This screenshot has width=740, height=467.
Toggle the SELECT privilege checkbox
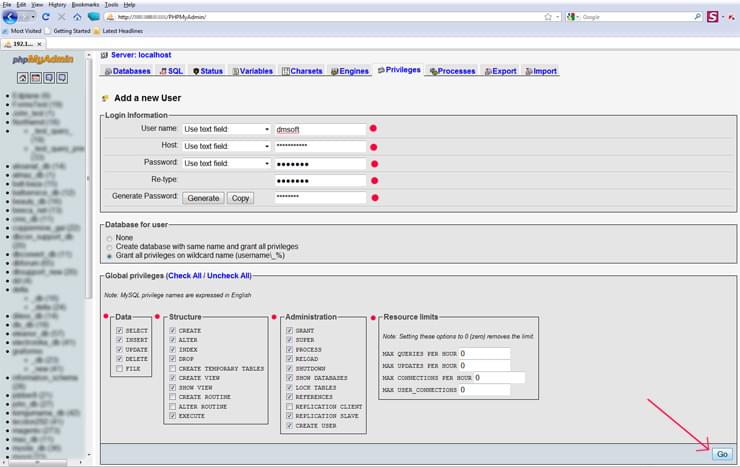coord(119,331)
